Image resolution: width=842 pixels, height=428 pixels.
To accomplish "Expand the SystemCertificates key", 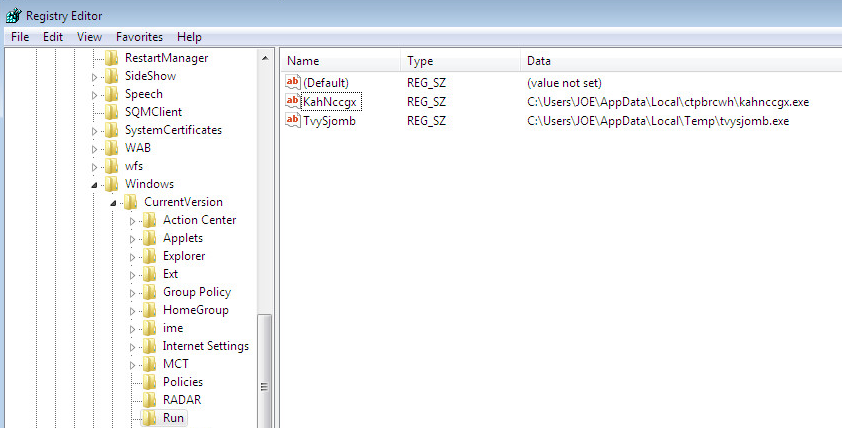I will click(x=94, y=130).
